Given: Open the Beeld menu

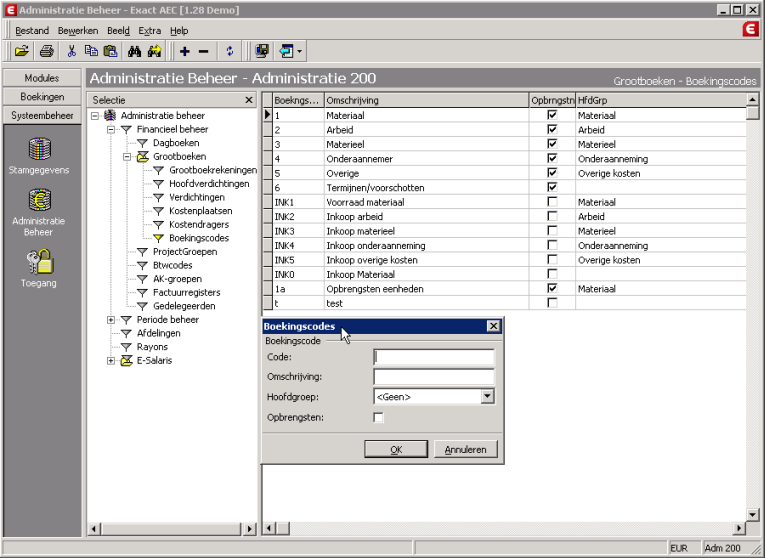Looking at the screenshot, I should (x=119, y=31).
